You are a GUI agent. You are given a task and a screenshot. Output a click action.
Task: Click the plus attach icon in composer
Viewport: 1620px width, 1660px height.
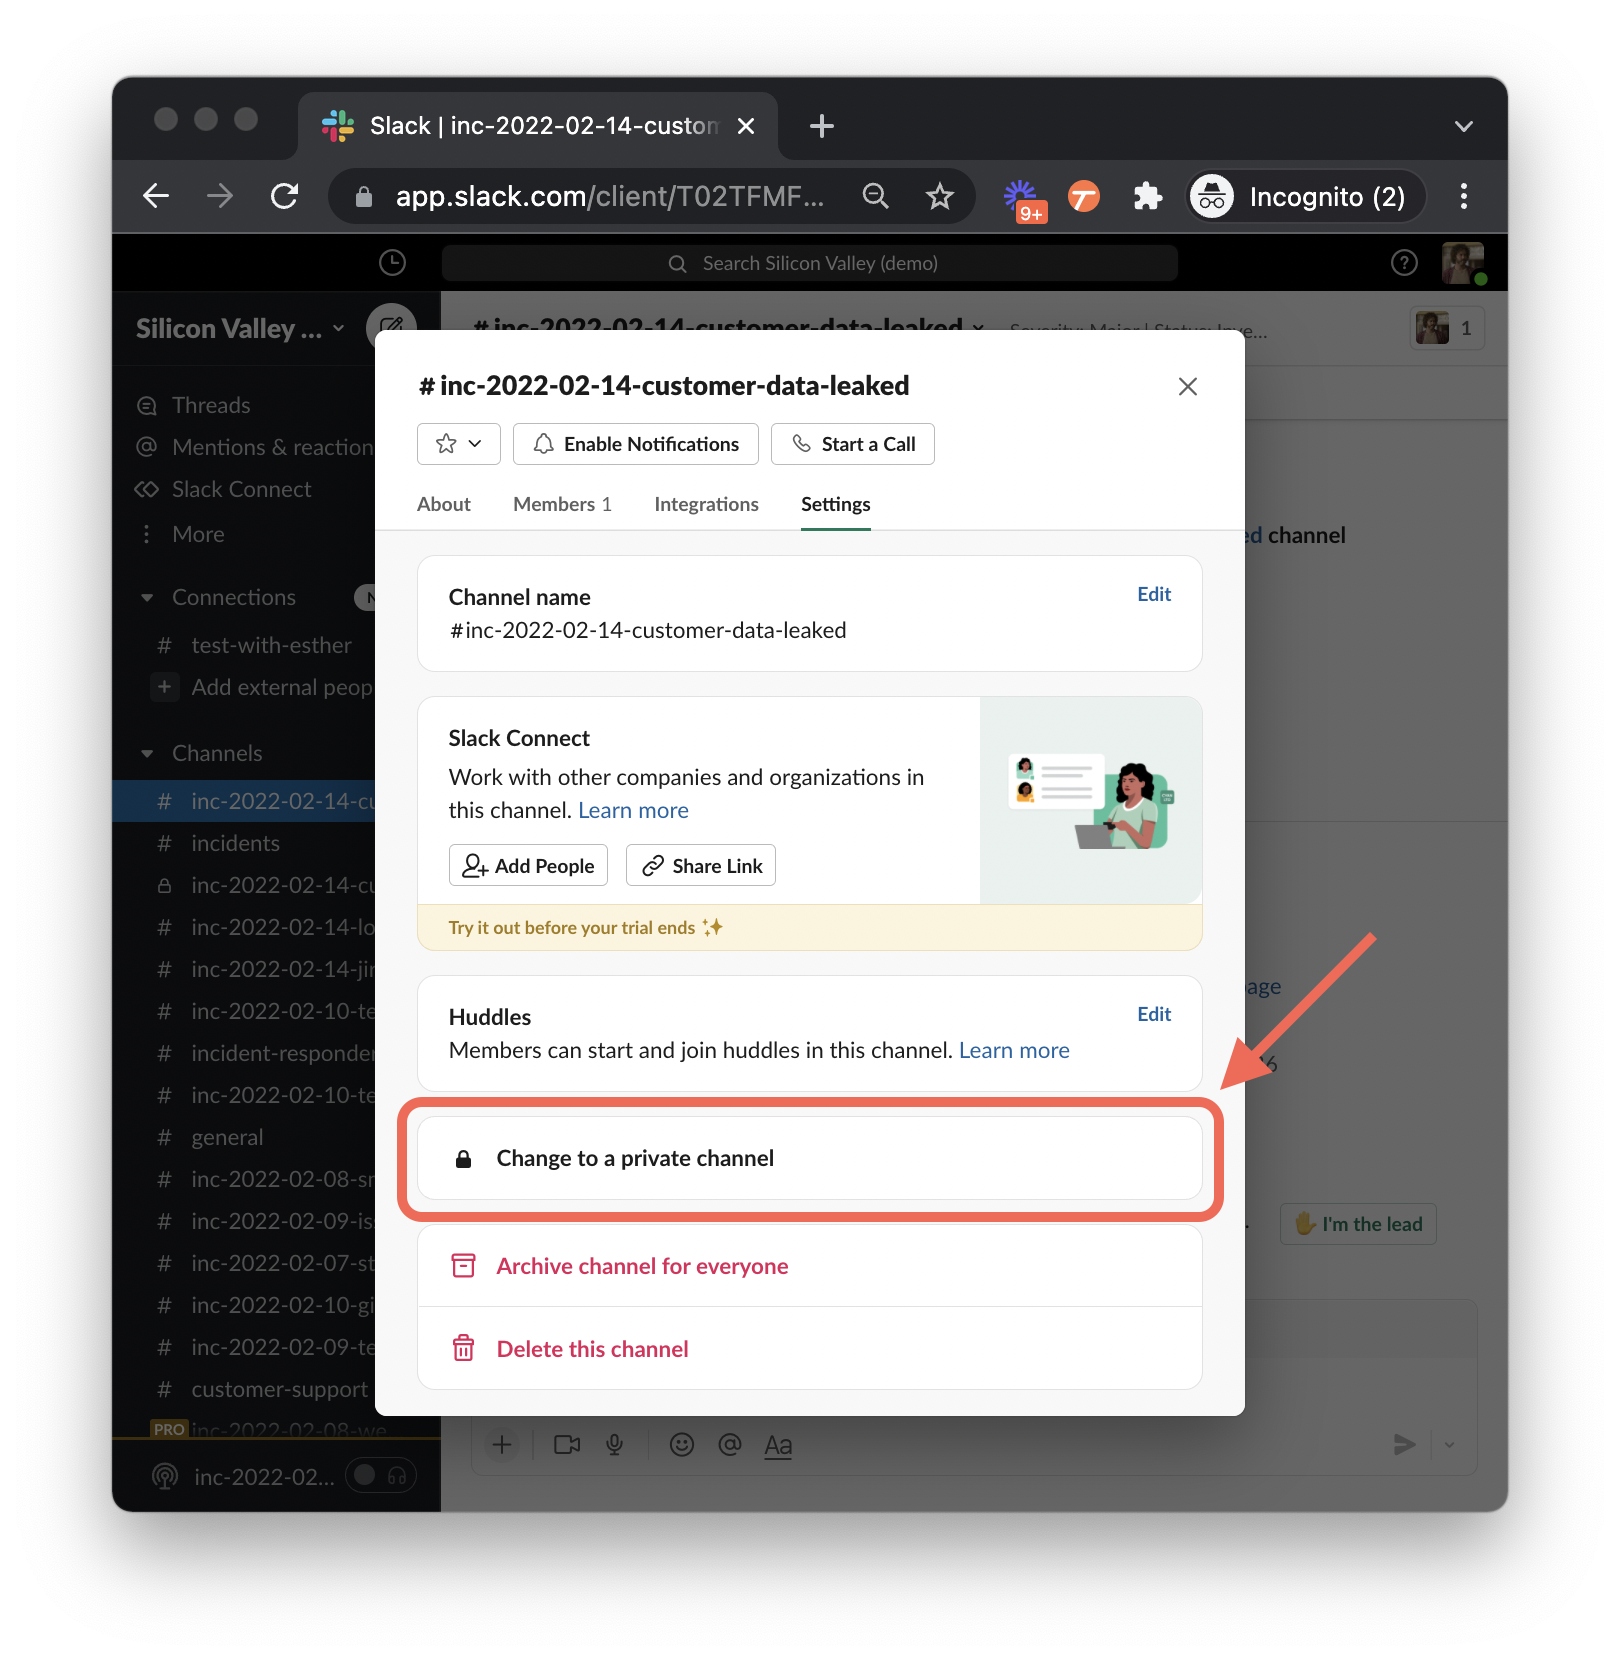click(x=502, y=1444)
